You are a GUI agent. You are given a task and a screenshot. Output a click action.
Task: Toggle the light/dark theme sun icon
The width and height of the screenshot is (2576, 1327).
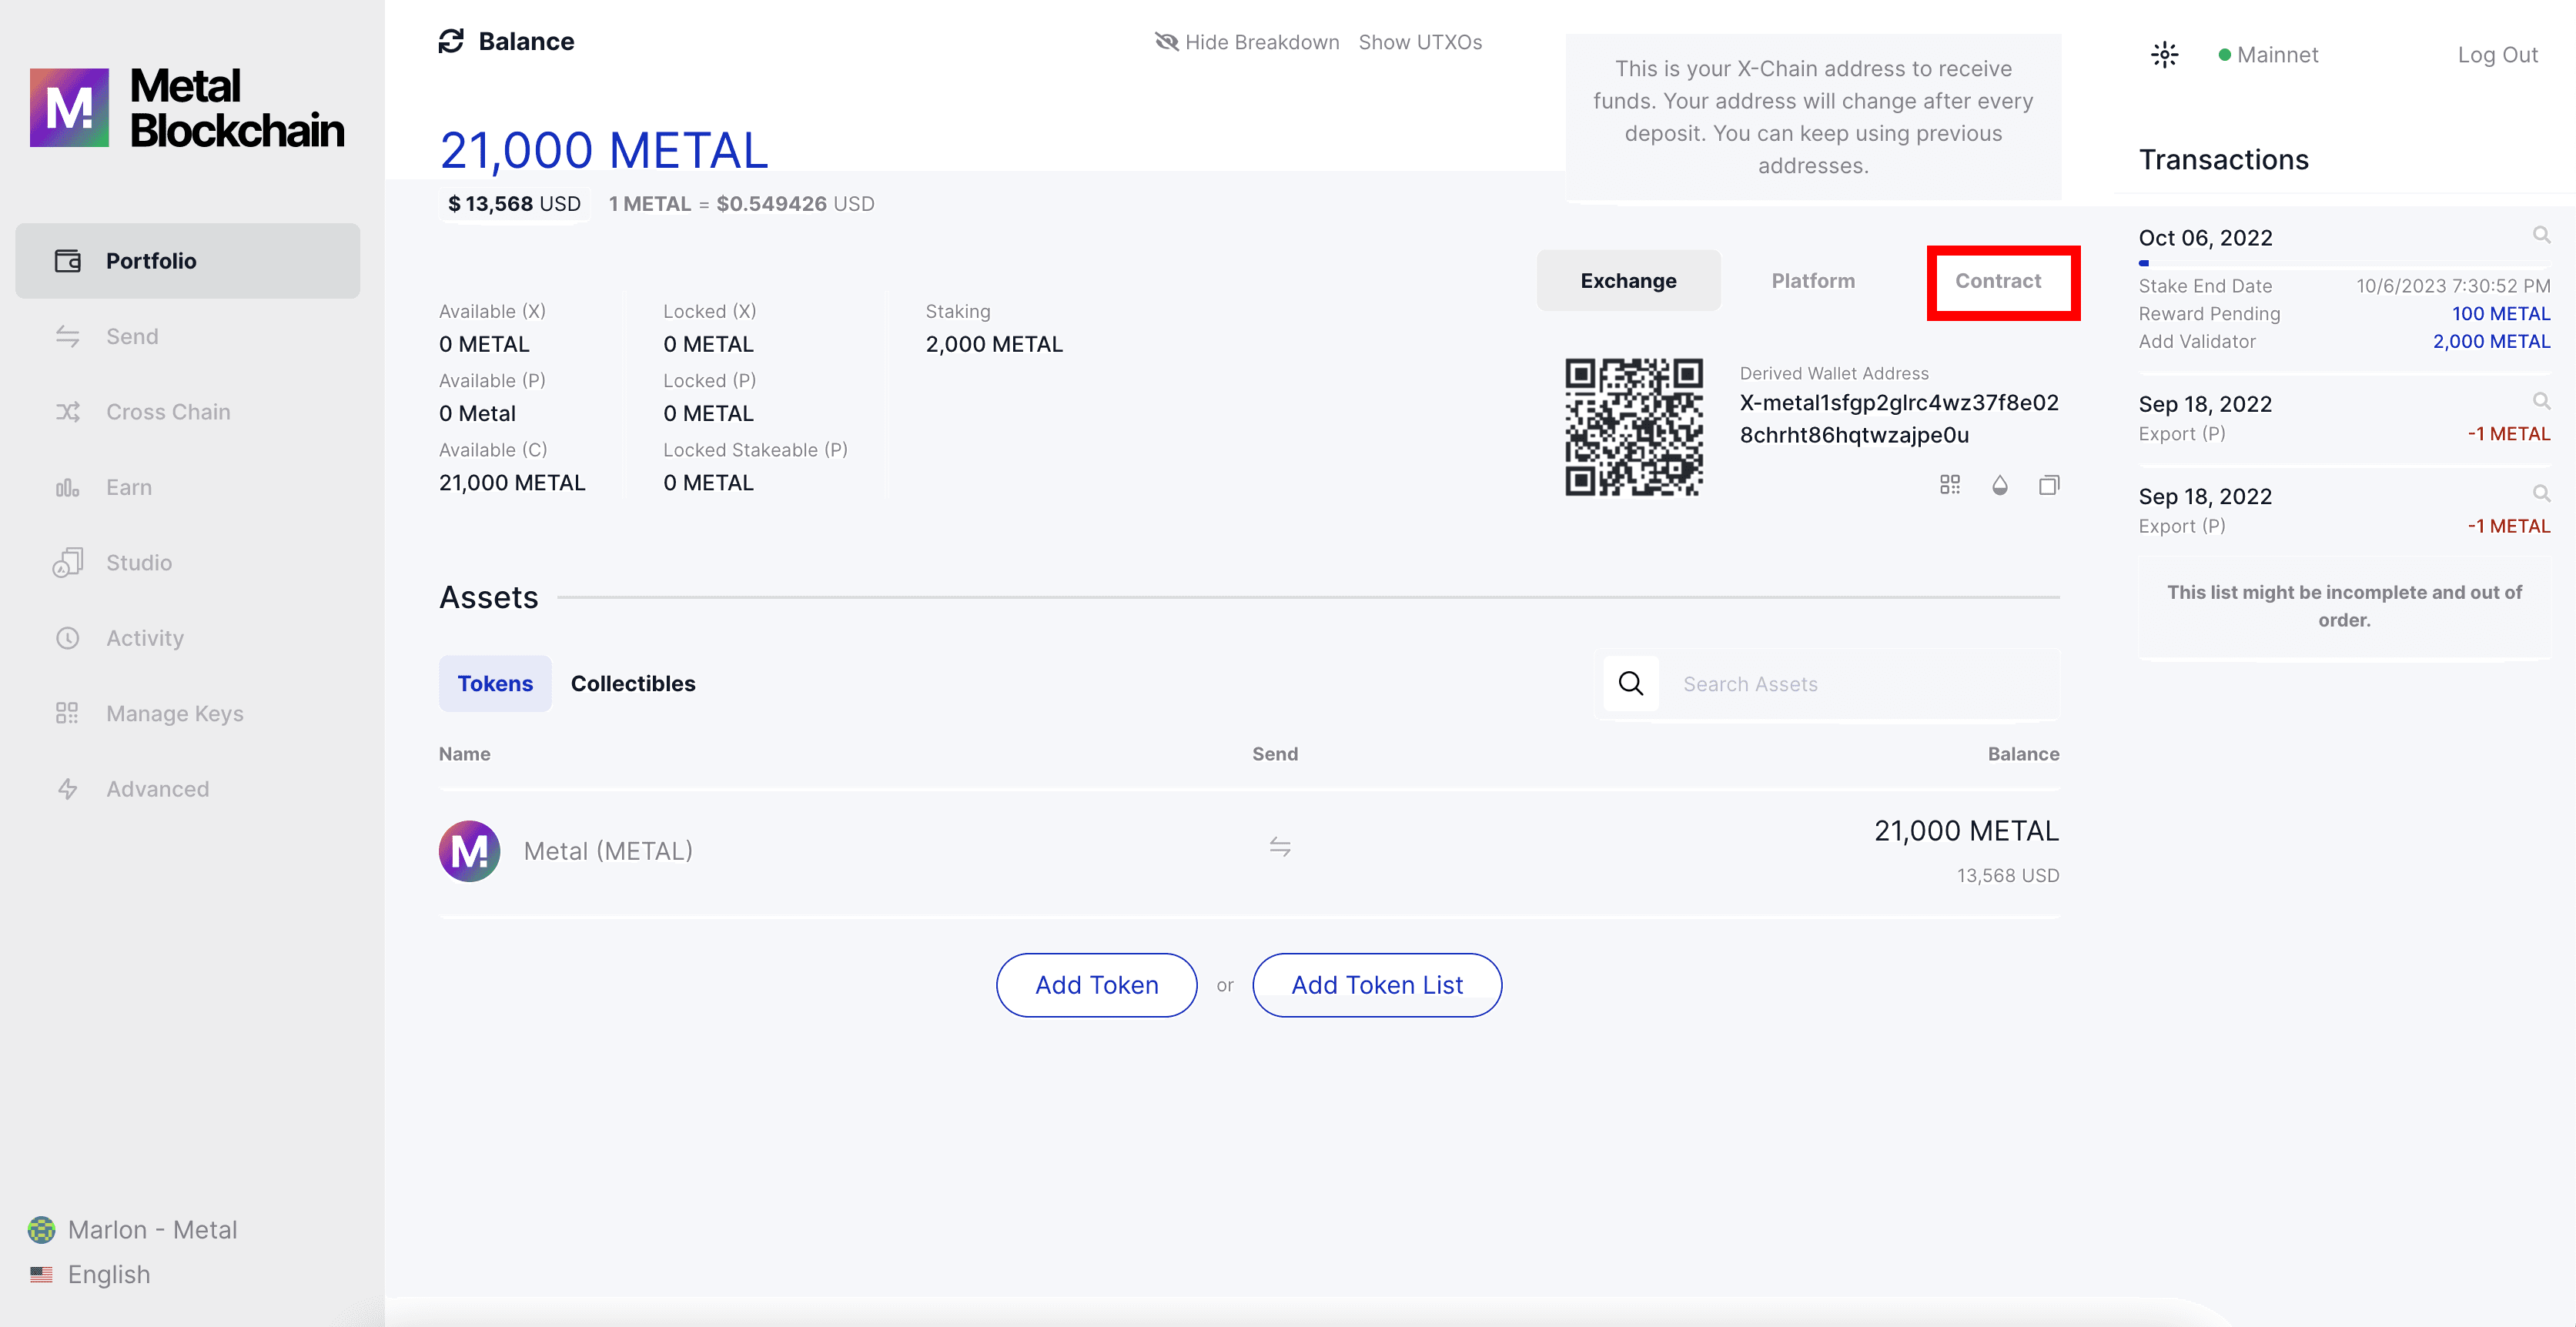(x=2164, y=55)
